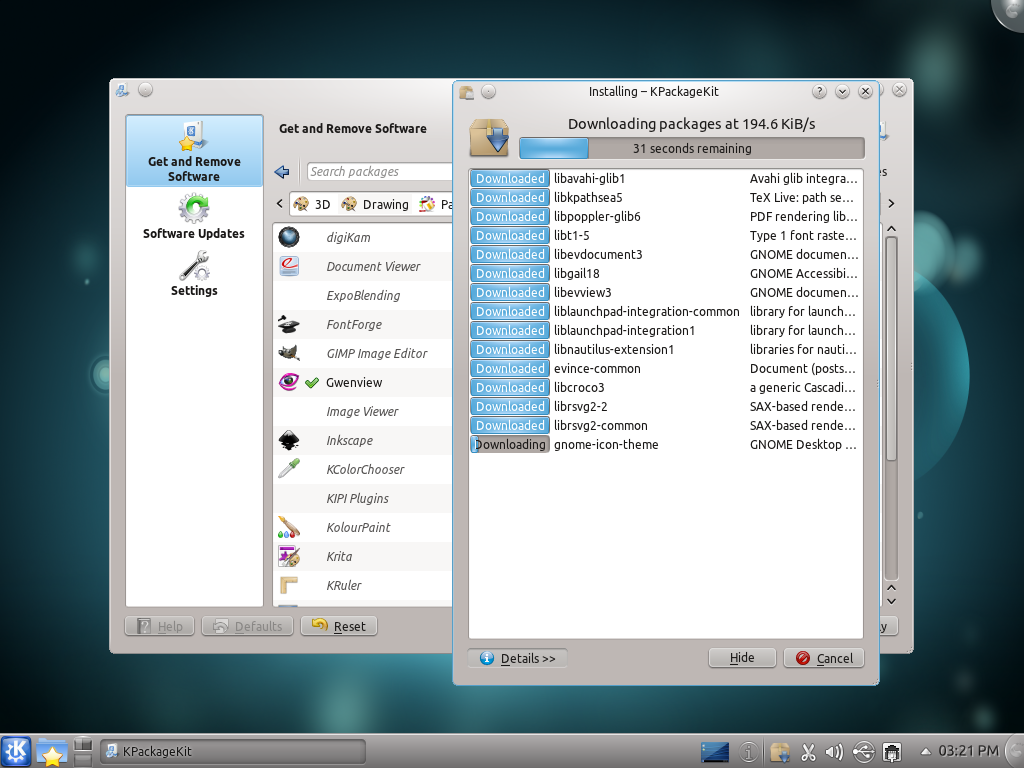Image resolution: width=1024 pixels, height=768 pixels.
Task: Select the KIPI Plugins list entry
Action: (362, 498)
